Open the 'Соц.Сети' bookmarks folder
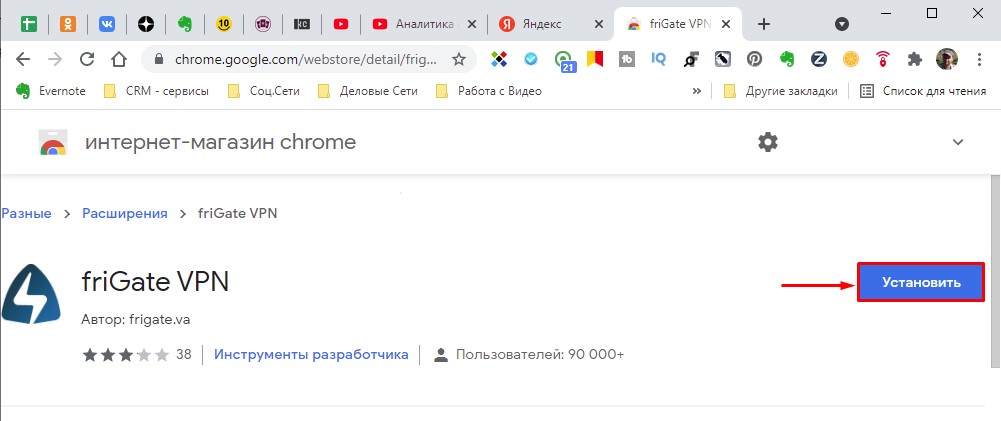 point(262,91)
